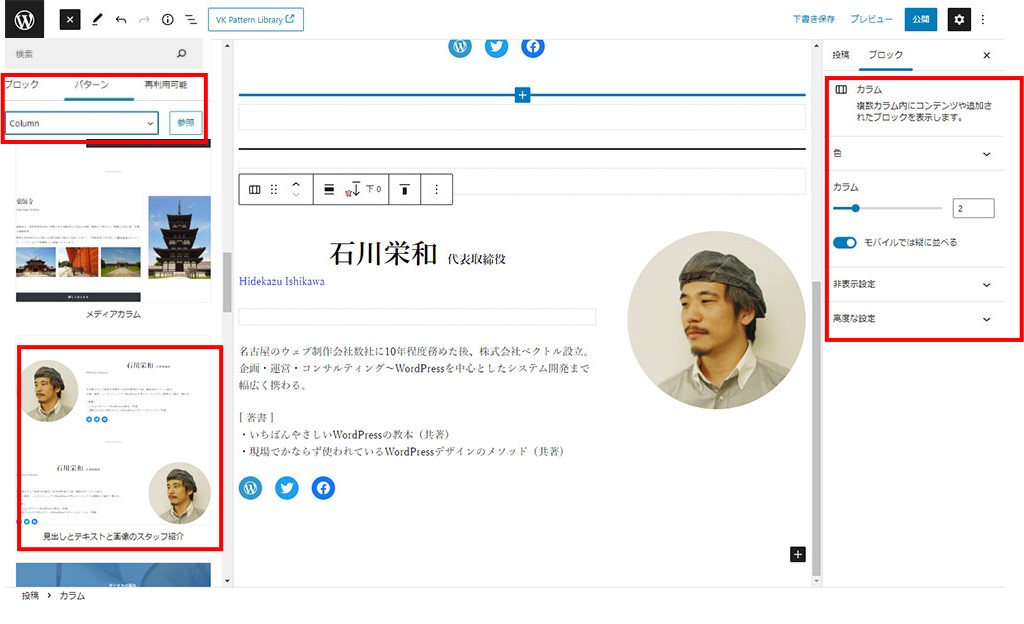Switch to the 投稿 sidebar tab

pyautogui.click(x=841, y=55)
